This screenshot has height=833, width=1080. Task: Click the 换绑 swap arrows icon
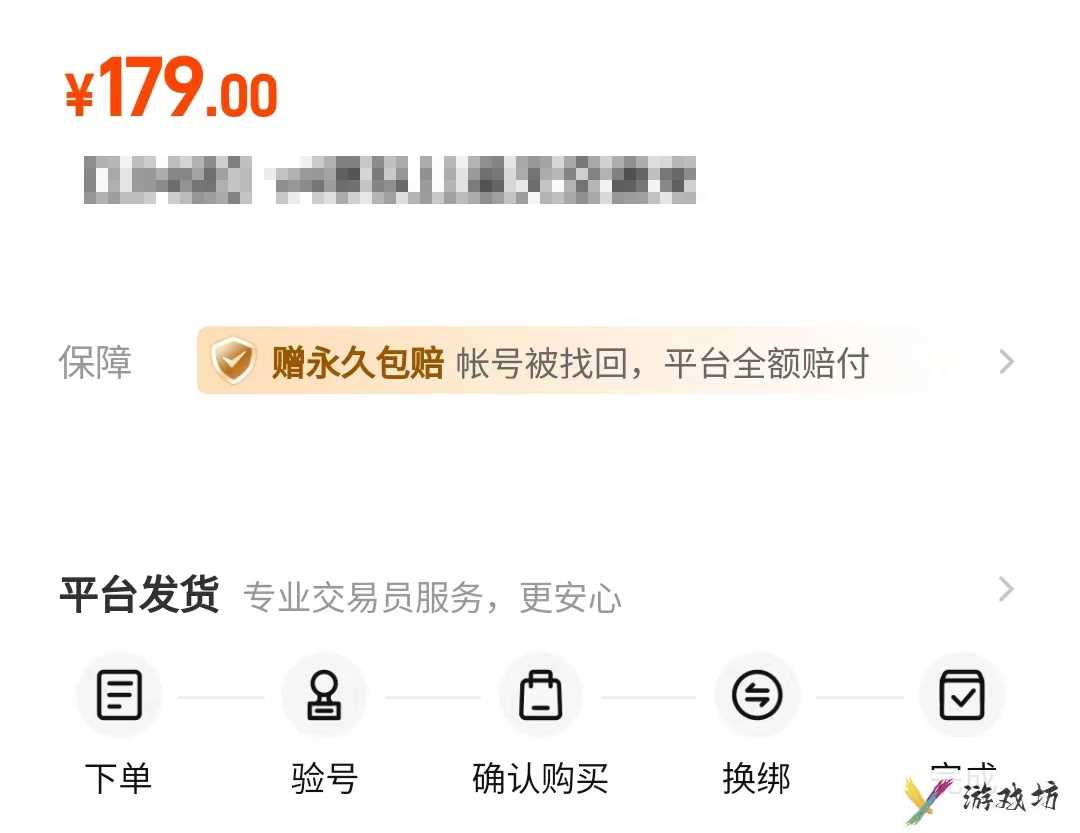click(757, 695)
